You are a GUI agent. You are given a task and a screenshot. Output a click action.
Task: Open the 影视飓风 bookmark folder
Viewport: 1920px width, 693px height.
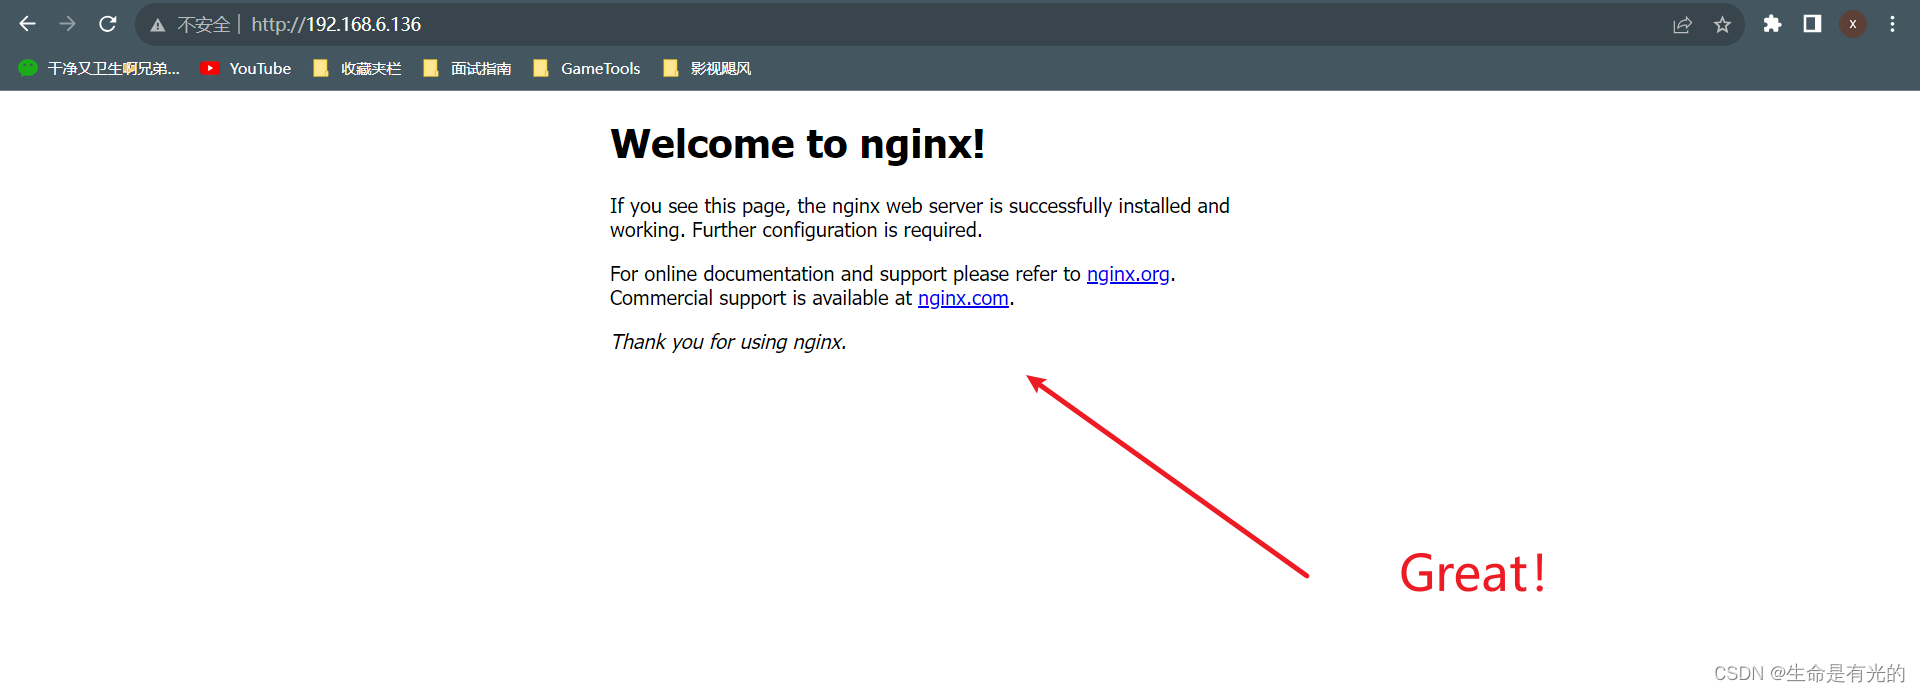pos(707,68)
